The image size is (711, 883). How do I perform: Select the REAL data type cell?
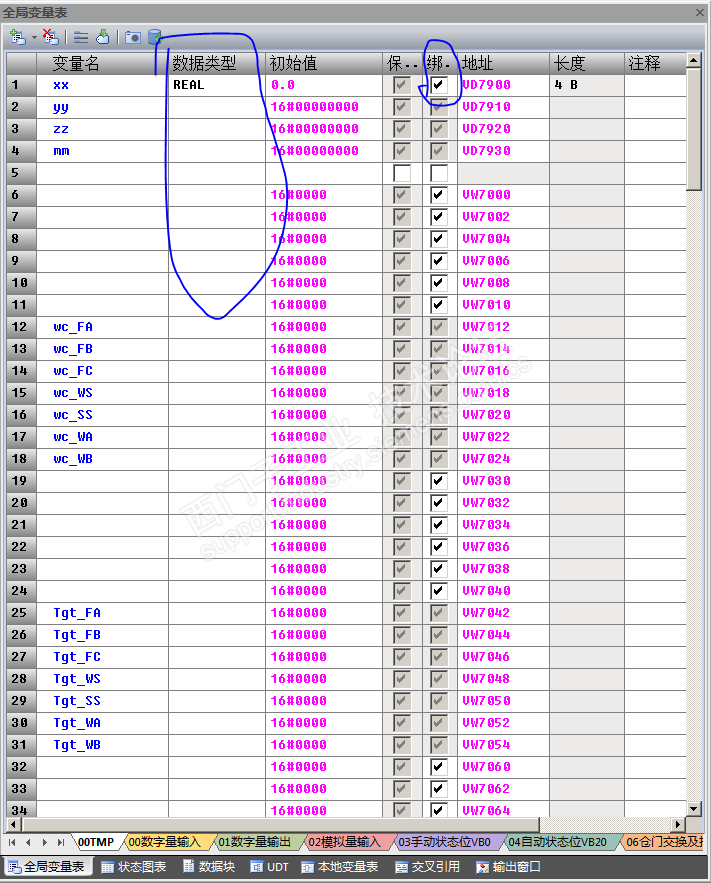tap(217, 85)
